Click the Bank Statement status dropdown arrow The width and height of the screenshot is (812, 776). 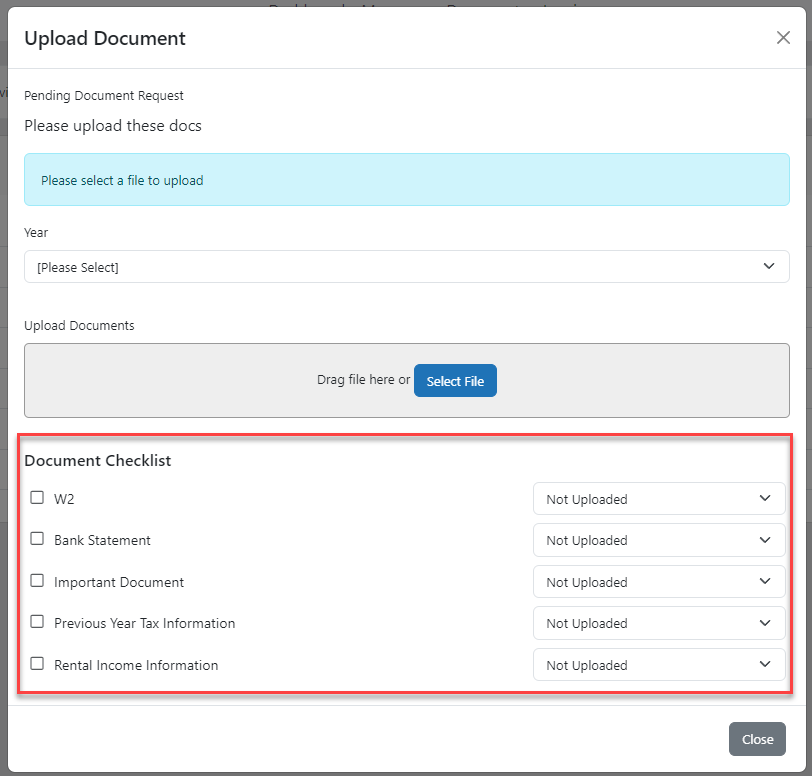tap(767, 540)
